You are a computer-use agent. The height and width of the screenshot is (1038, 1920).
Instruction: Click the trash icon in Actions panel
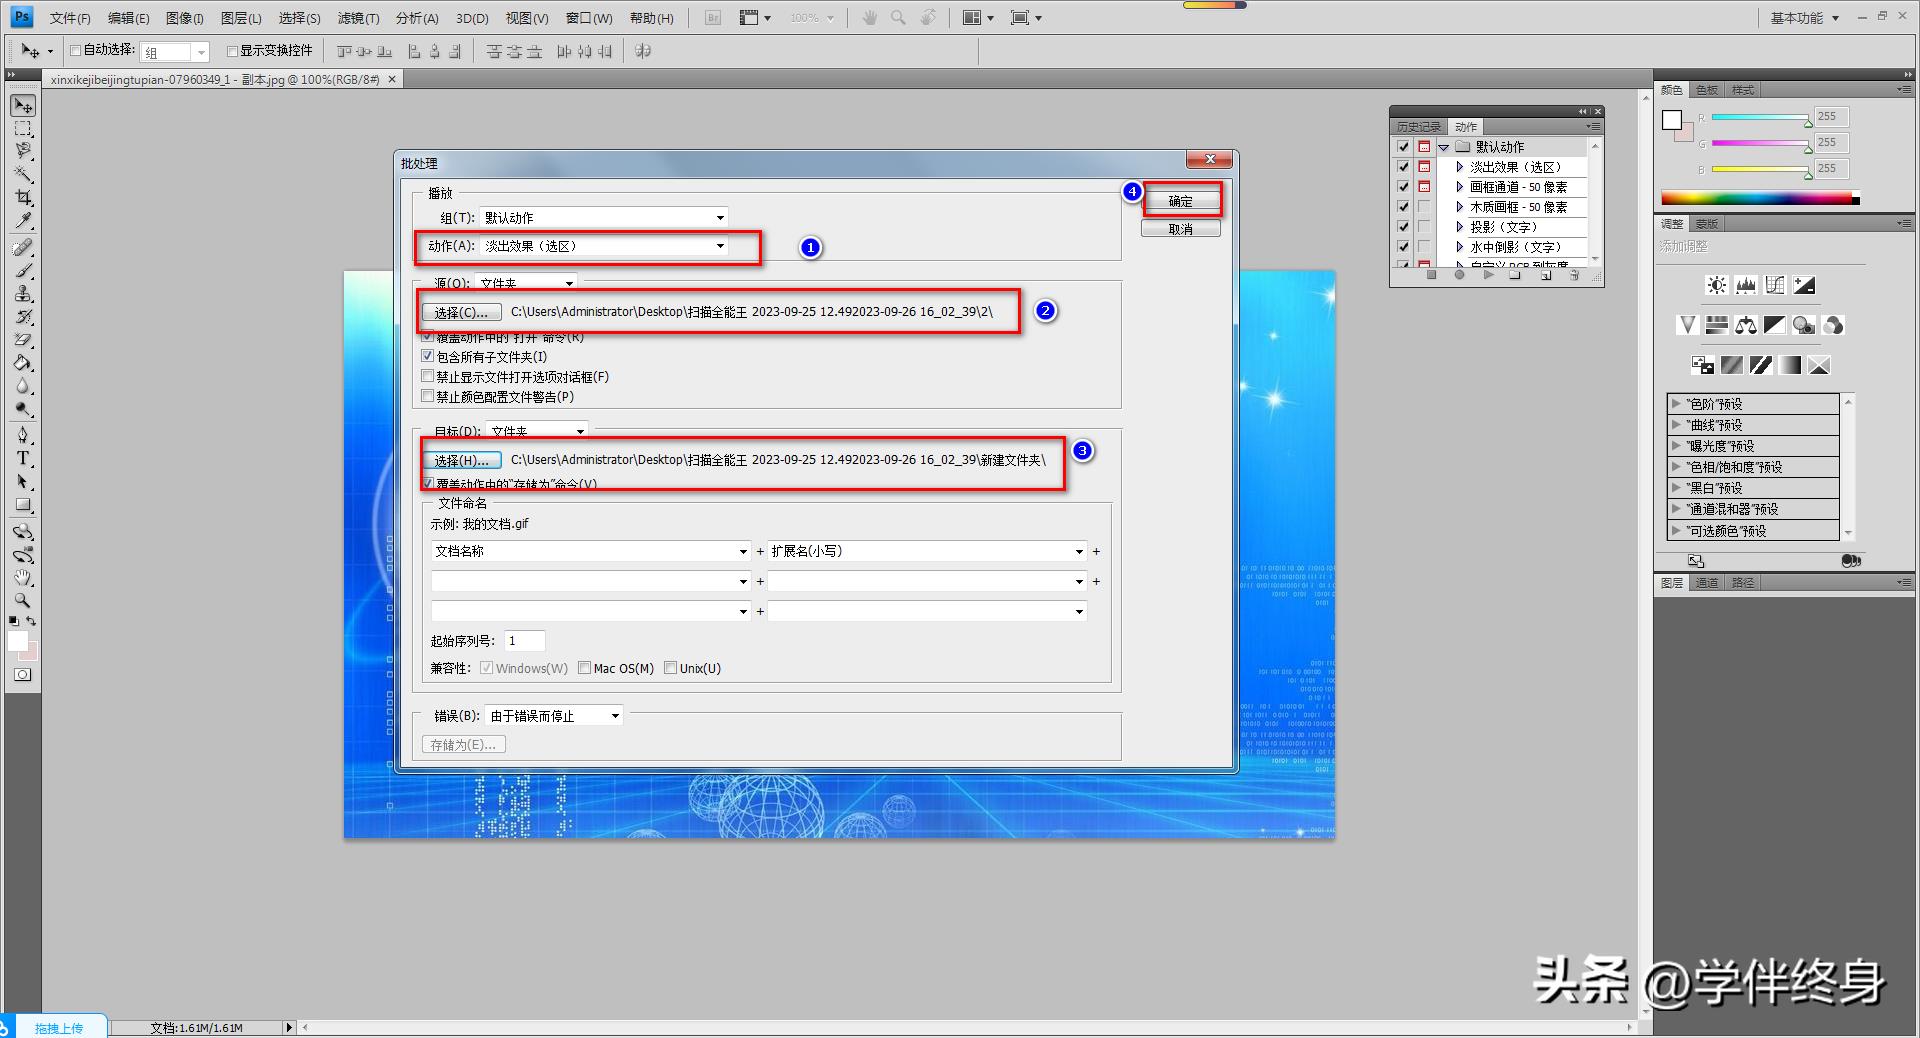click(x=1574, y=275)
